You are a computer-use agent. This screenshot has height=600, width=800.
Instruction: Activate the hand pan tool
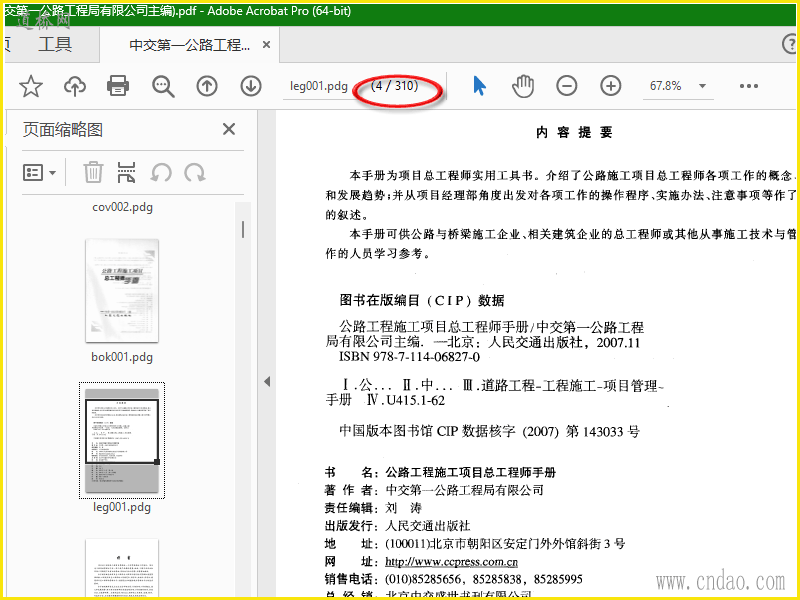[x=523, y=86]
